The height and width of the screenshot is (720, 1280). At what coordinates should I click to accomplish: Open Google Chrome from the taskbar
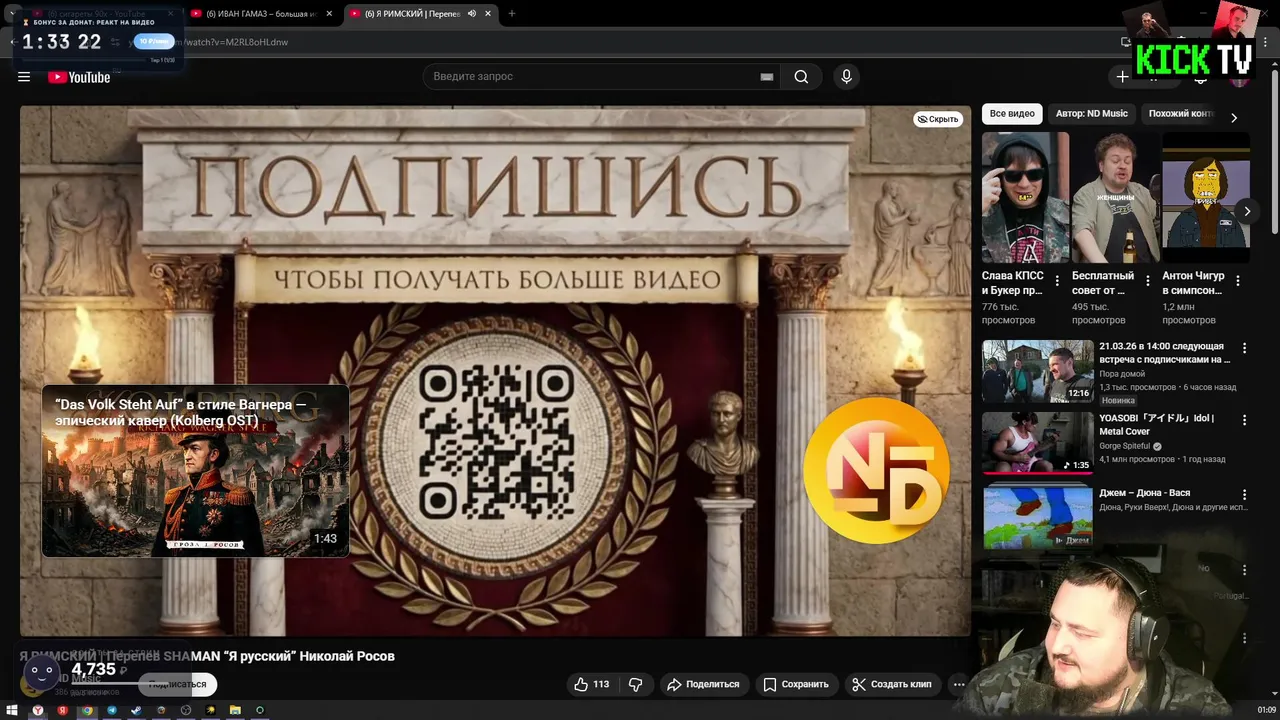click(87, 710)
